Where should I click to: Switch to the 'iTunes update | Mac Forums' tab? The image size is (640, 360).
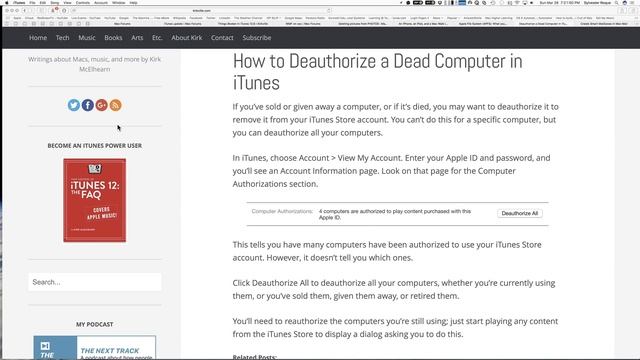click(182, 24)
